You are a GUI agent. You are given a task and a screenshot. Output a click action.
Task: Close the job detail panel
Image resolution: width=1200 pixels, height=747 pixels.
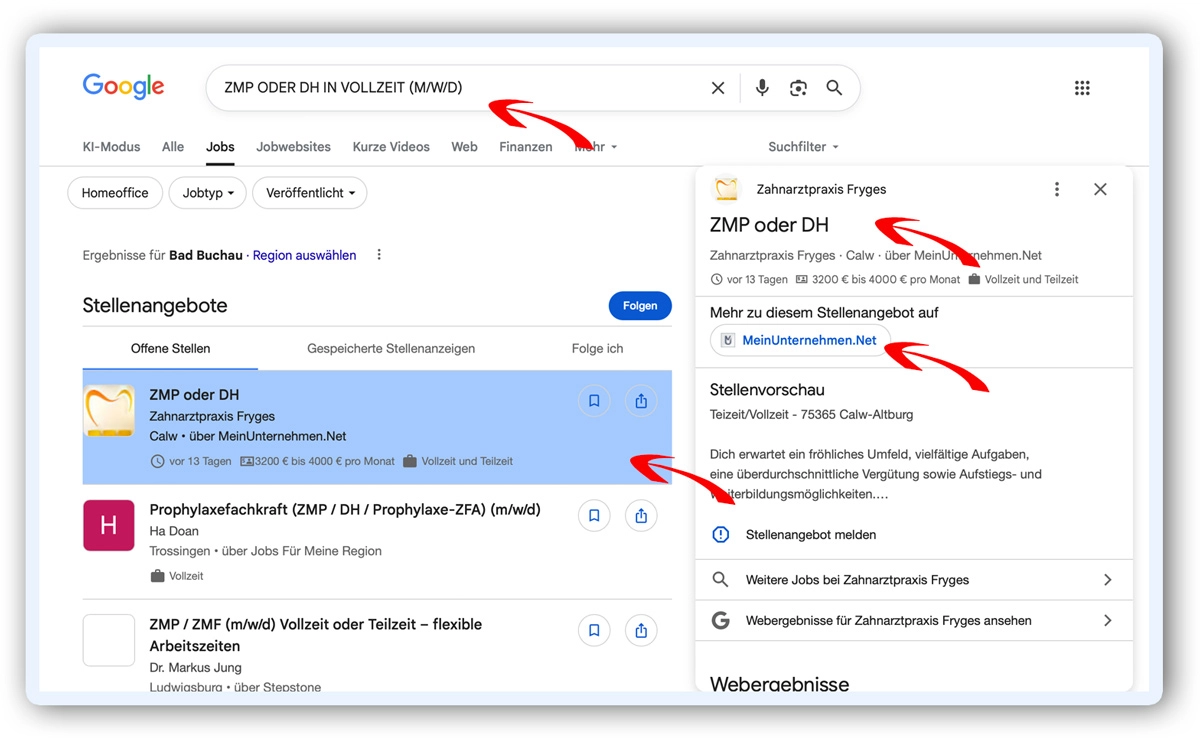pyautogui.click(x=1100, y=189)
